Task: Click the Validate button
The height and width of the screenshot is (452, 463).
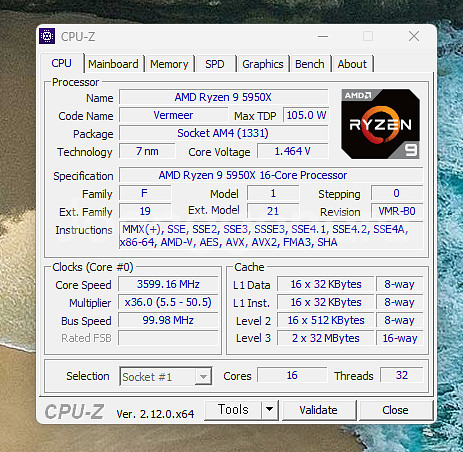Action: click(318, 410)
